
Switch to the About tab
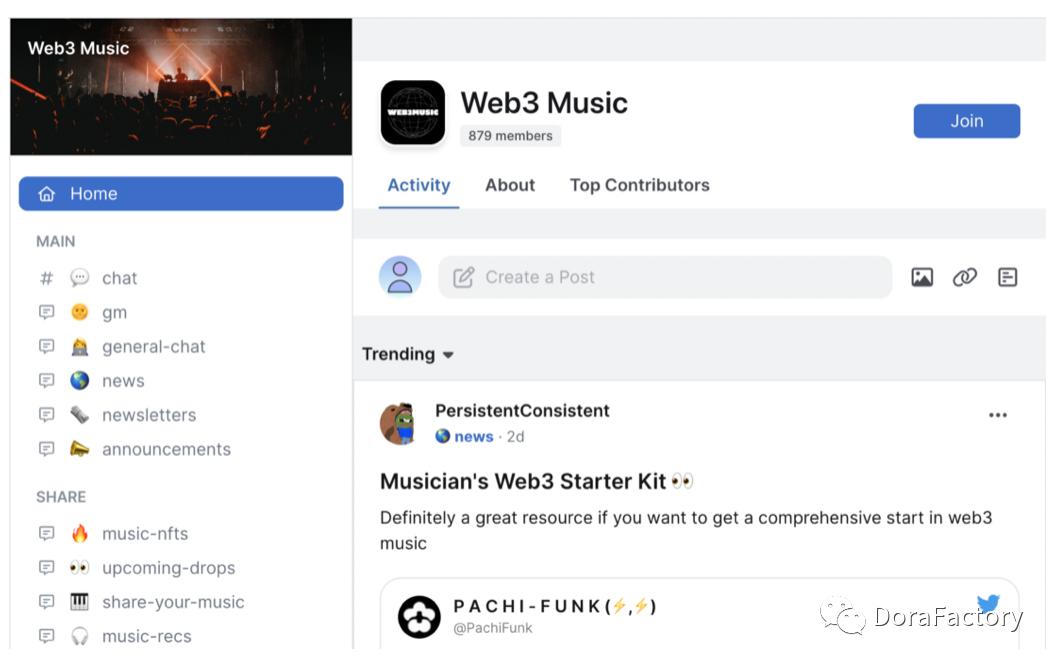pos(510,185)
